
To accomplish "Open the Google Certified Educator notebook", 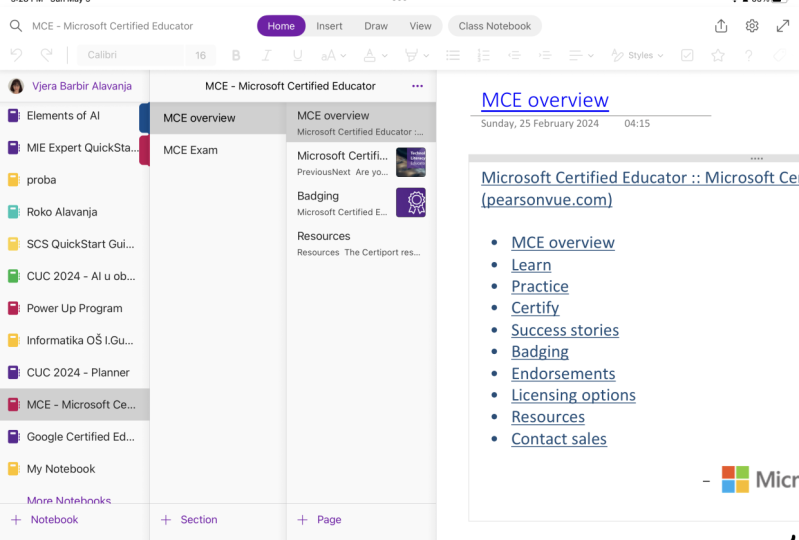I will 74,437.
